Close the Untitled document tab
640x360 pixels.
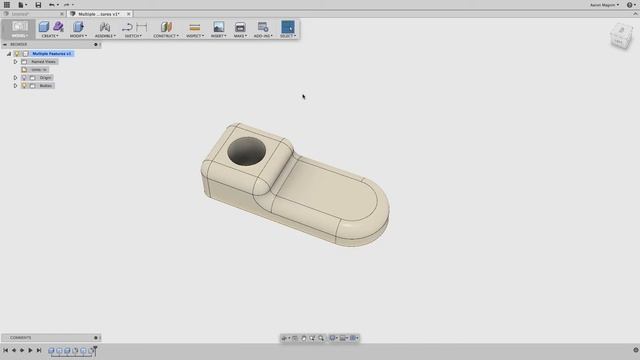(62, 14)
